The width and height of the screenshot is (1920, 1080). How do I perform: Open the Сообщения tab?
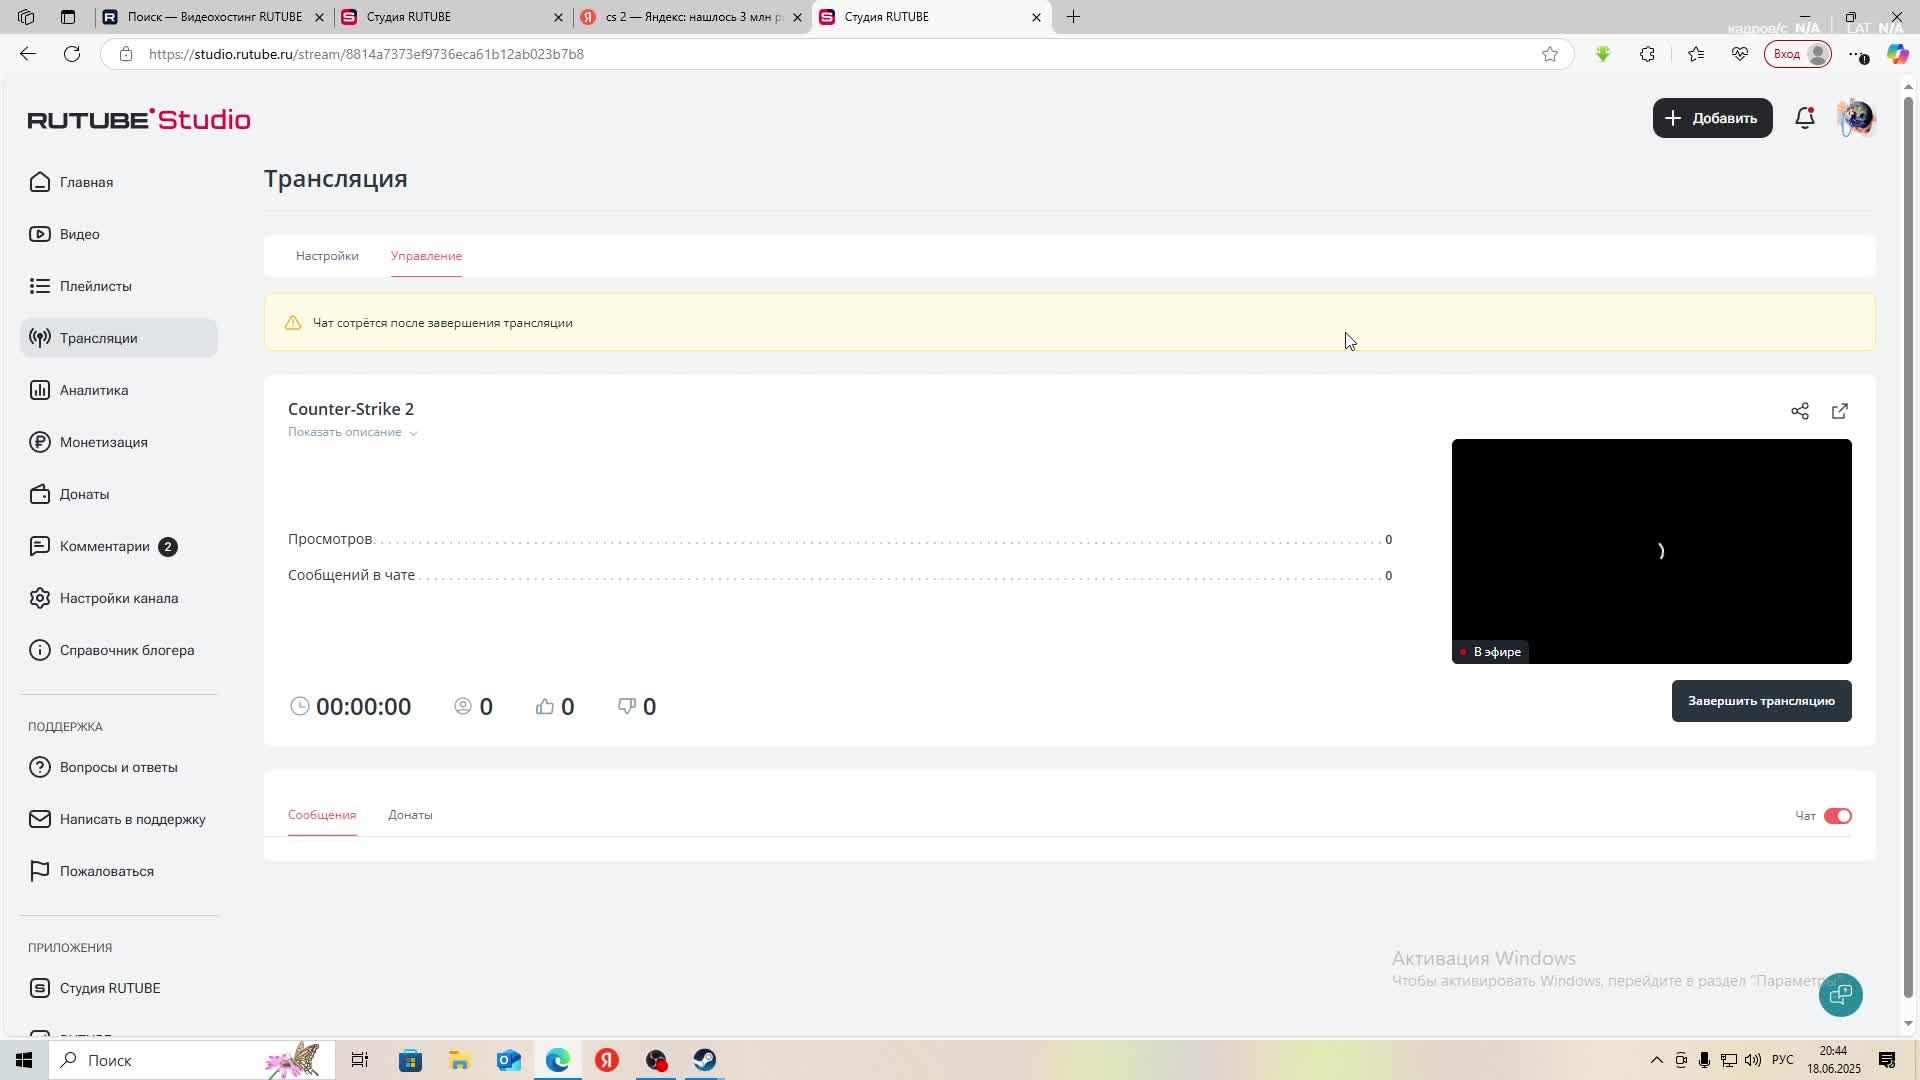click(x=322, y=815)
